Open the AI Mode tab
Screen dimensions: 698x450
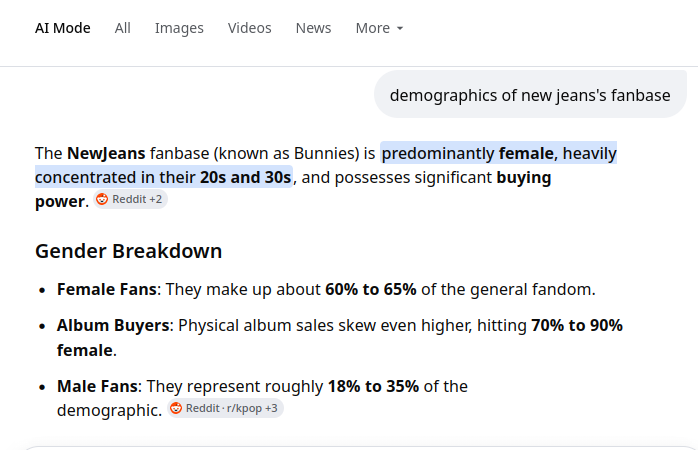point(63,28)
